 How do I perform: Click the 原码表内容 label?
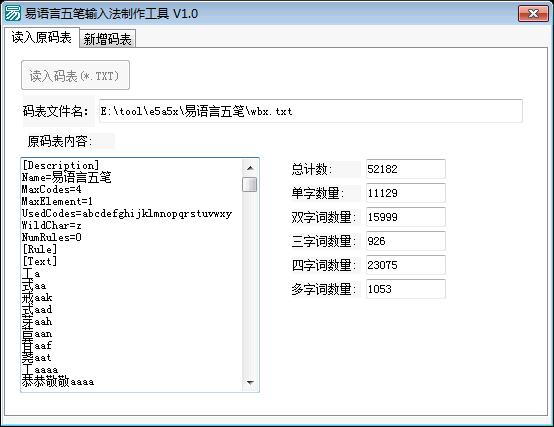point(60,141)
